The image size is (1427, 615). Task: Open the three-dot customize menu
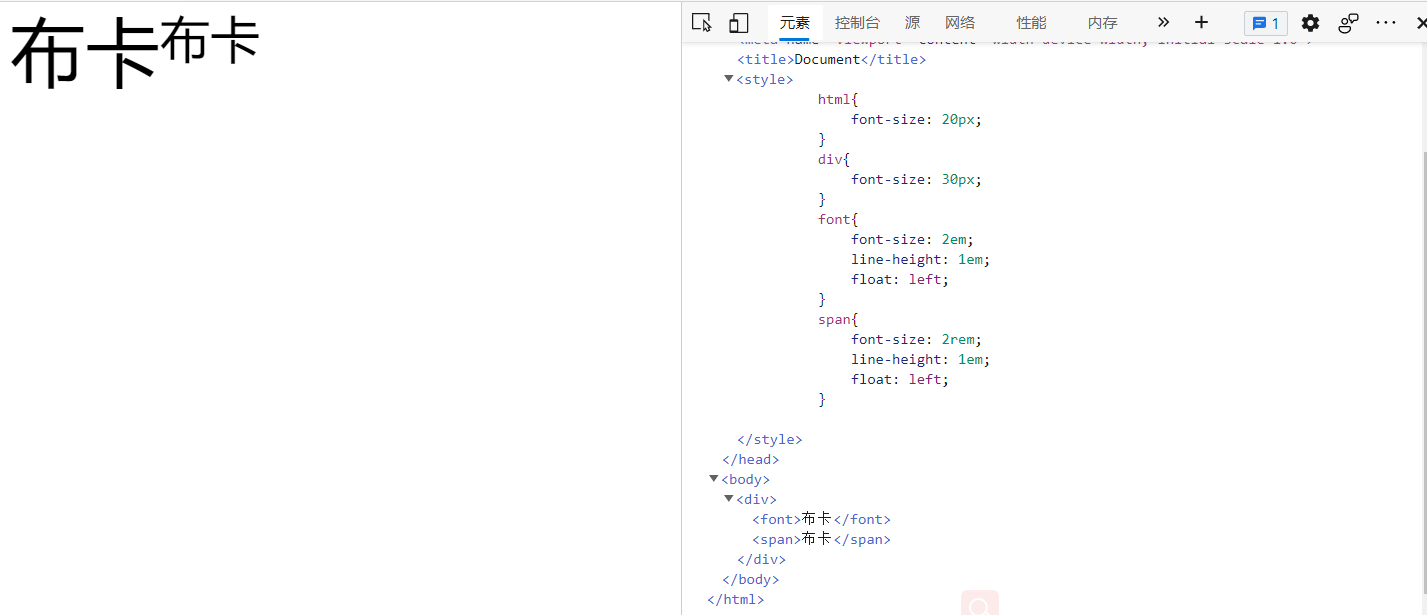(1385, 22)
